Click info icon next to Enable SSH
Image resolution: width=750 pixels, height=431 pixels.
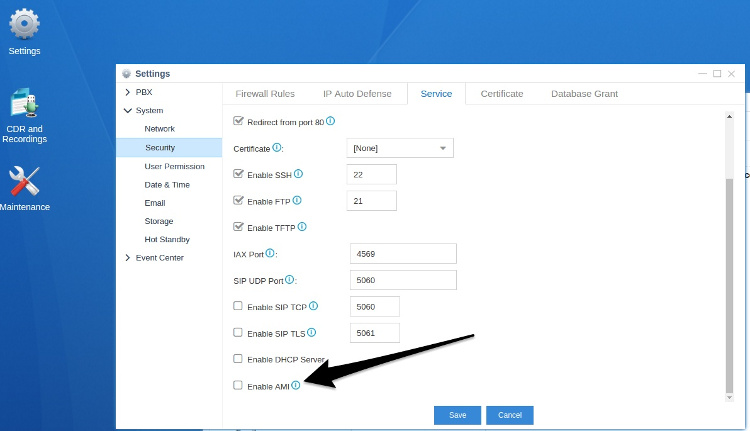point(298,174)
